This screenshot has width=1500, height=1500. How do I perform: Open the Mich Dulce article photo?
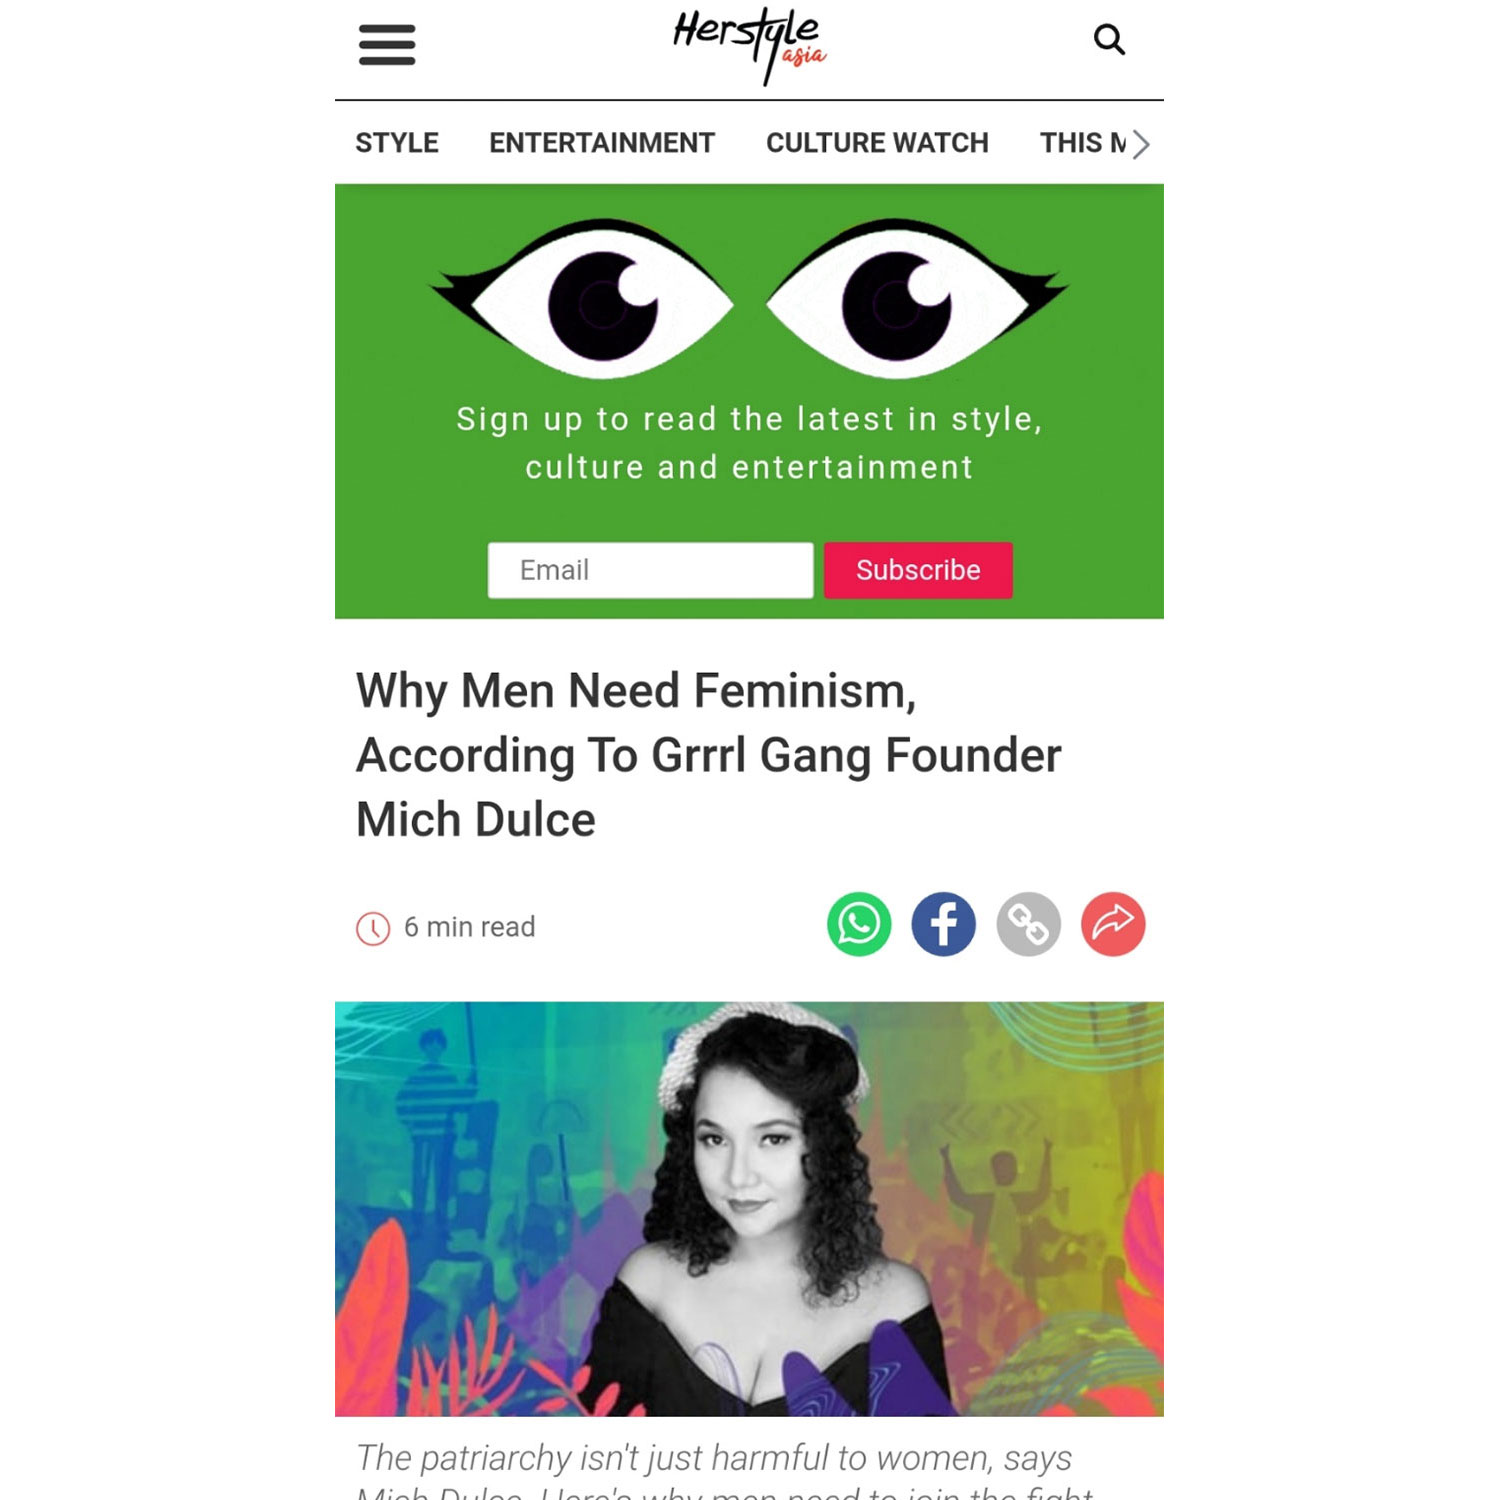click(x=749, y=1209)
